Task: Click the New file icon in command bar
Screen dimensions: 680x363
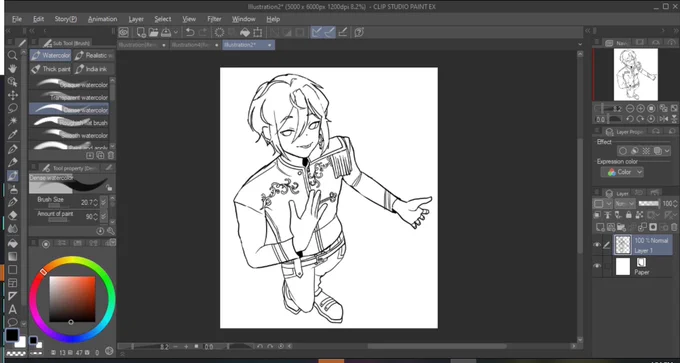Action: 141,32
